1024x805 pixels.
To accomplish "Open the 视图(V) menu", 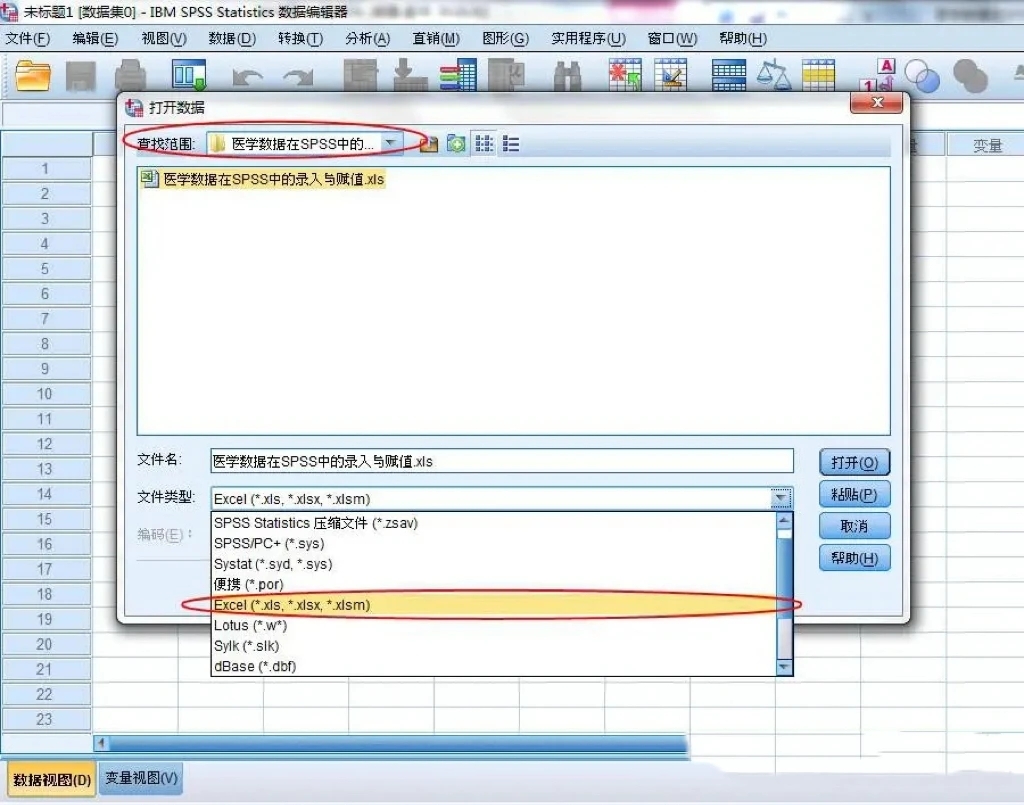I will coord(164,39).
